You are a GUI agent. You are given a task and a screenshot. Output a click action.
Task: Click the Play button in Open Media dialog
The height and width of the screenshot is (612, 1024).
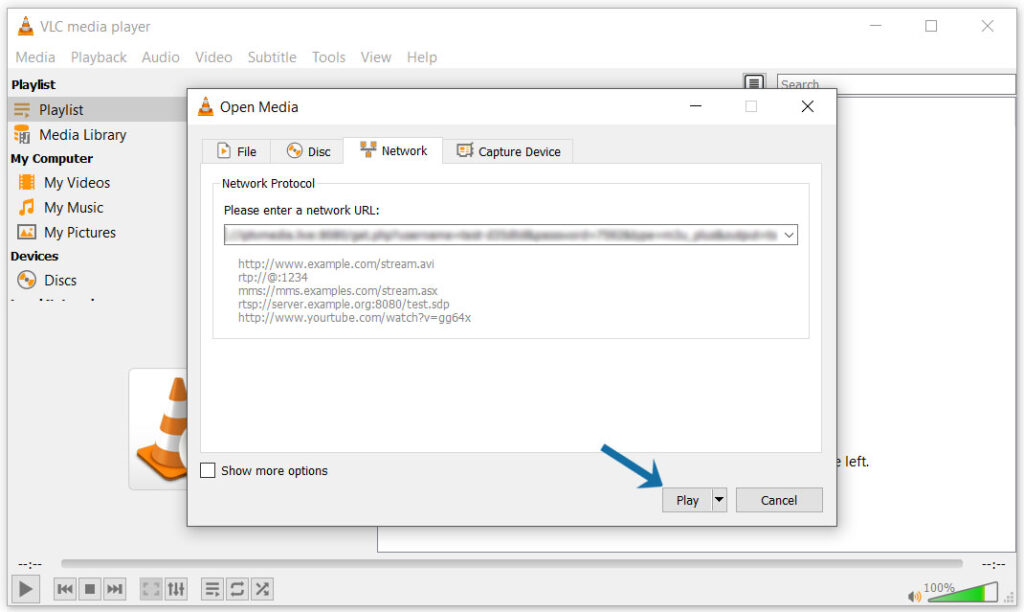point(687,500)
